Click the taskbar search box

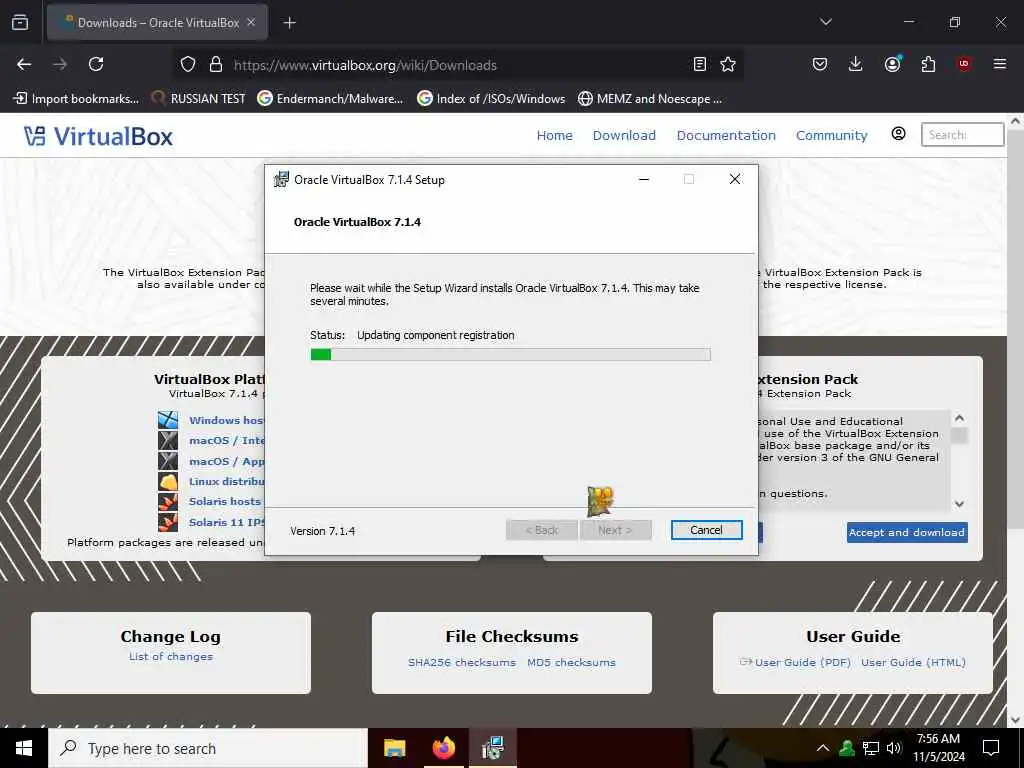[x=208, y=748]
